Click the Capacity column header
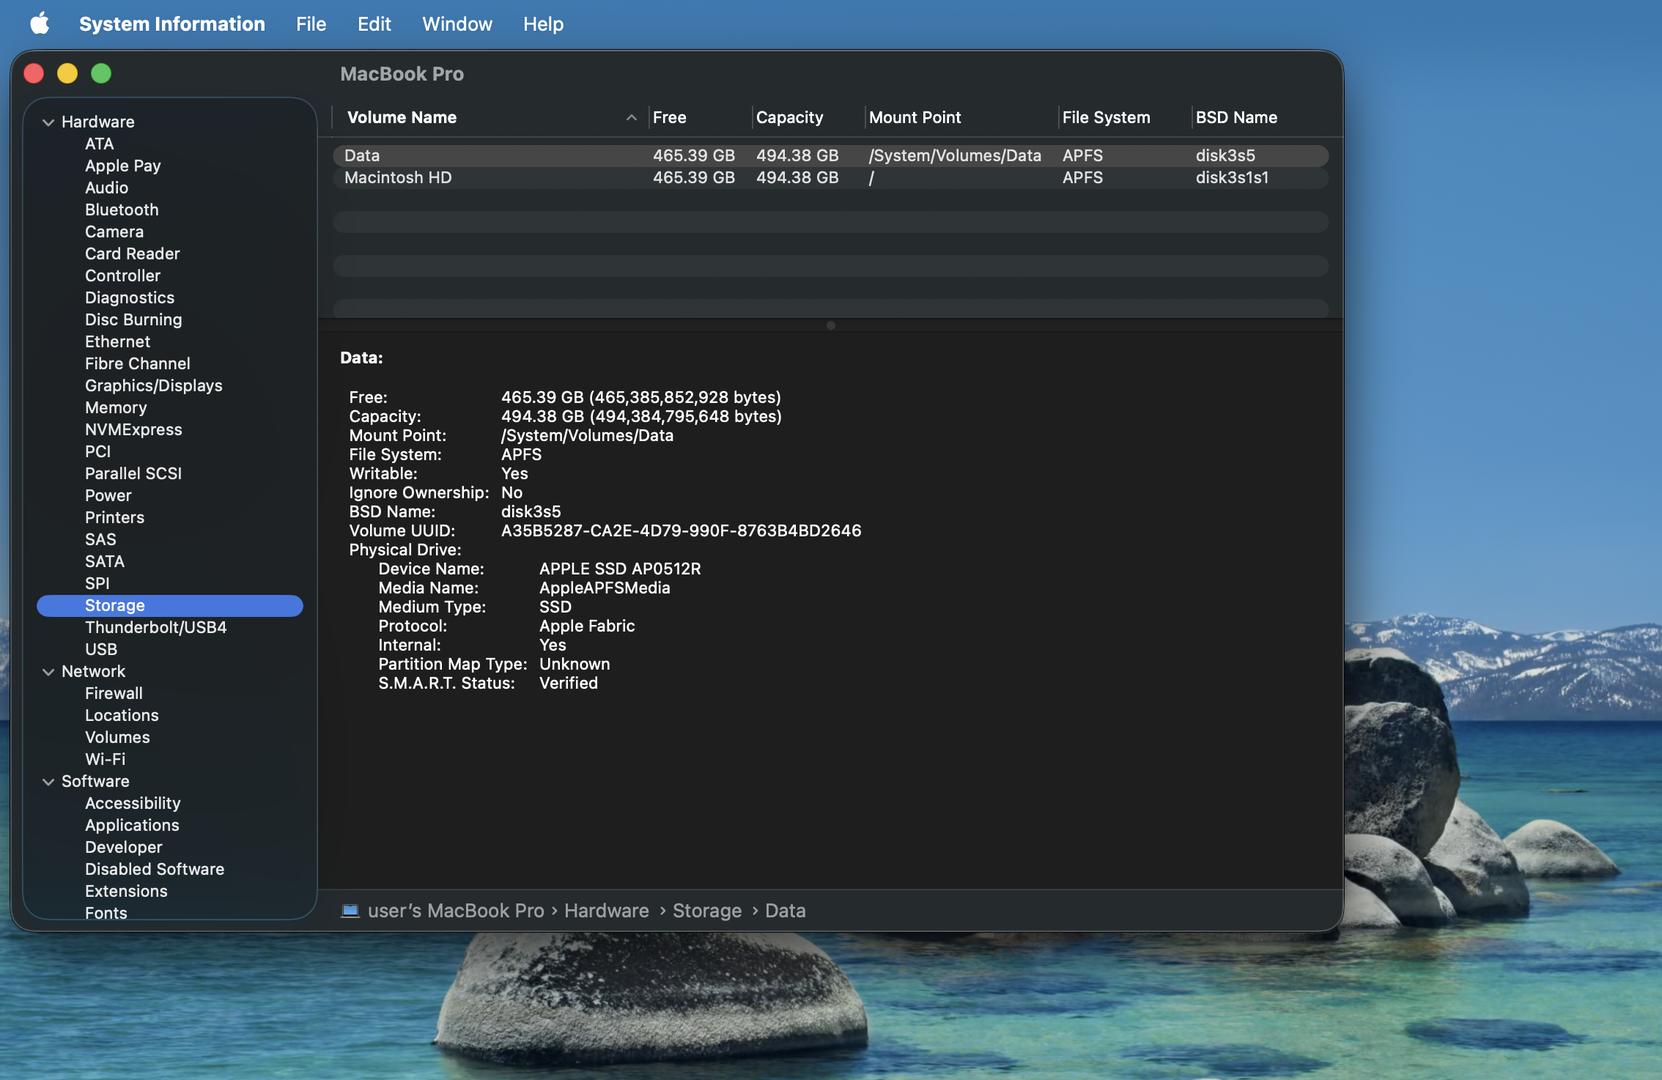Viewport: 1662px width, 1080px height. [789, 117]
